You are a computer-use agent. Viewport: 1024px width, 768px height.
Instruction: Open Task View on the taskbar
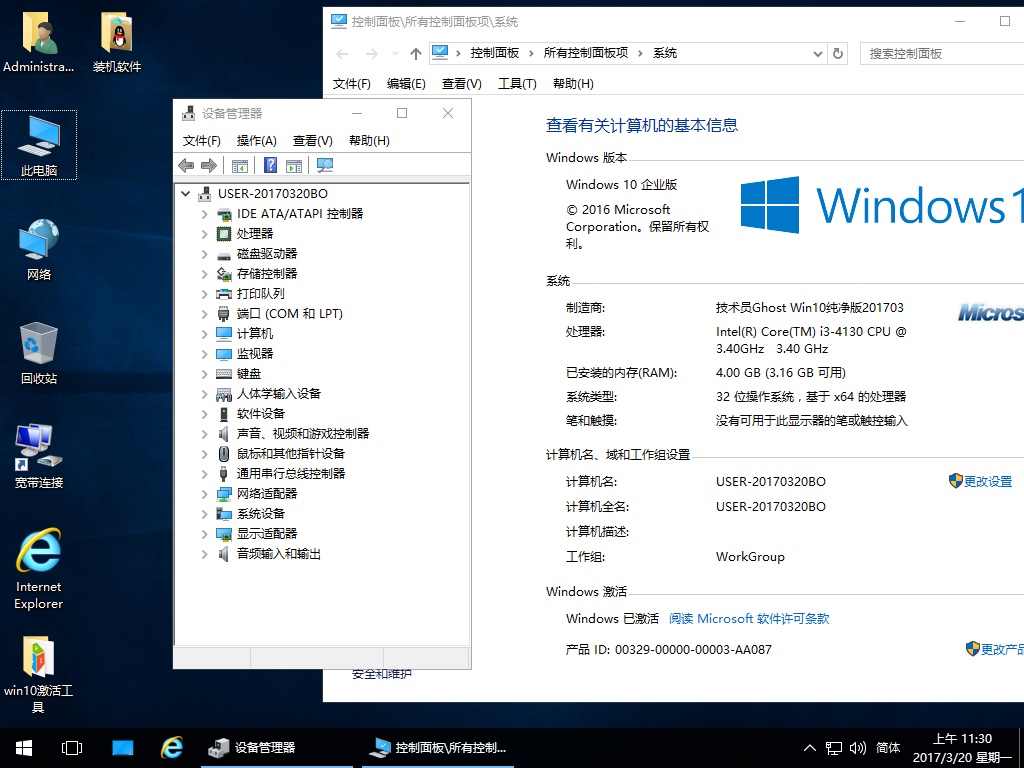pyautogui.click(x=72, y=748)
